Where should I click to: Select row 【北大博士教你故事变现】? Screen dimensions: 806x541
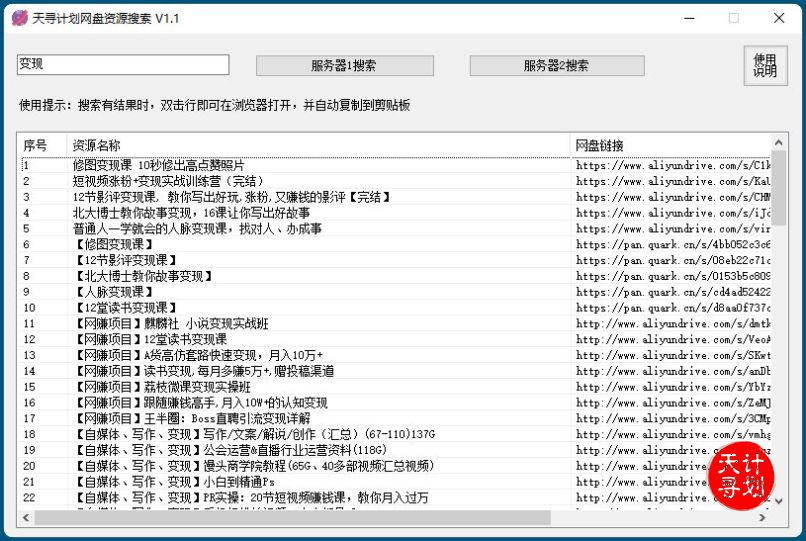tap(396, 276)
